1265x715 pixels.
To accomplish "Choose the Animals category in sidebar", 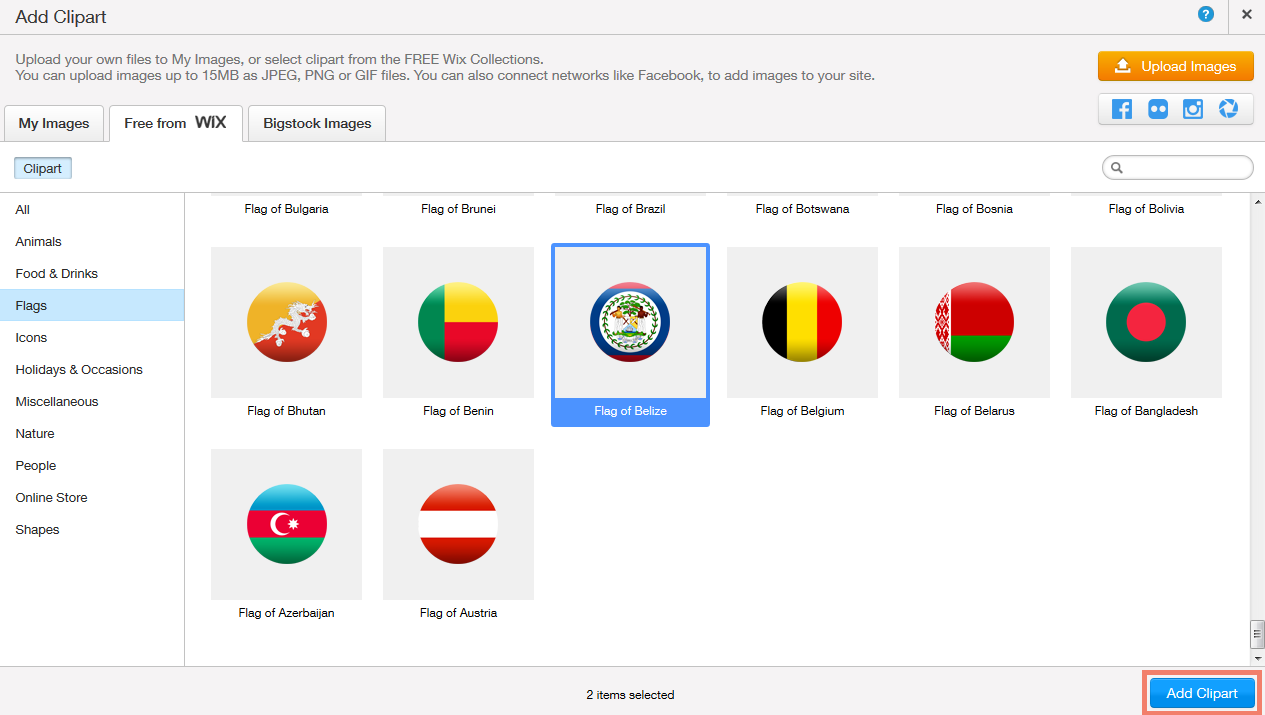I will point(39,242).
